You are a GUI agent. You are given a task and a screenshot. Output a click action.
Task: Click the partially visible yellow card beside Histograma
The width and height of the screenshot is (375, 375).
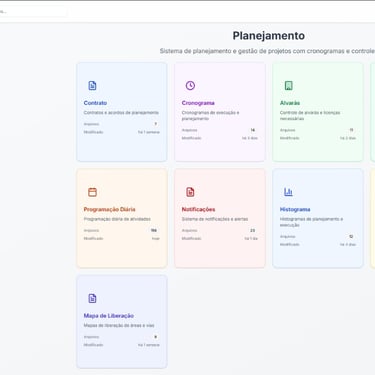(373, 218)
